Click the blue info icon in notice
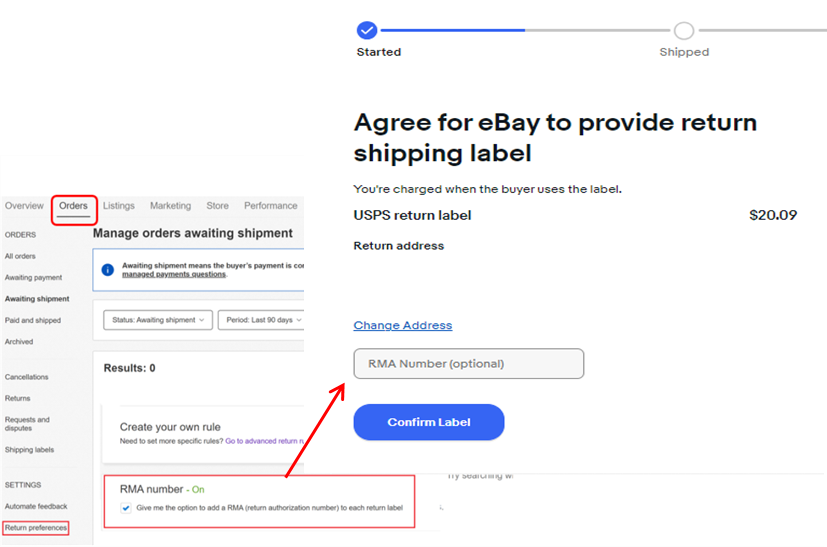827x547 pixels. (x=108, y=270)
